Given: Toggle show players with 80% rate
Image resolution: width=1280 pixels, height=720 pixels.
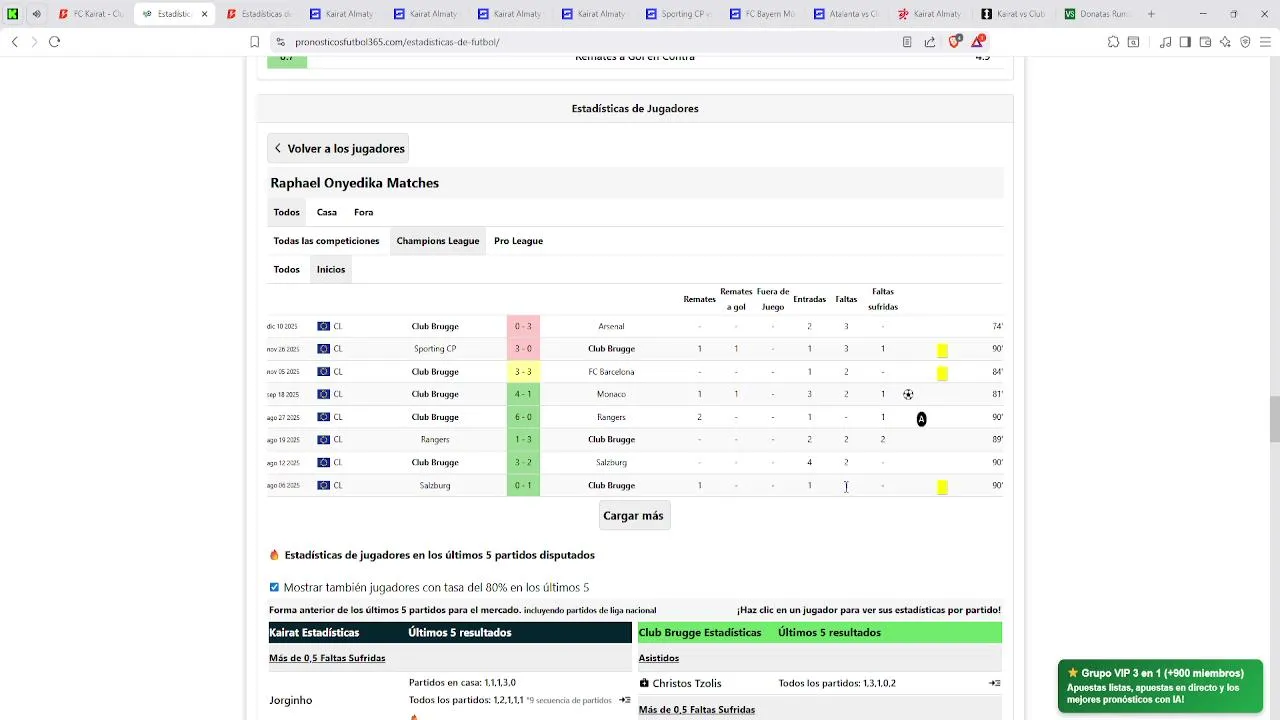Looking at the screenshot, I should coord(274,587).
